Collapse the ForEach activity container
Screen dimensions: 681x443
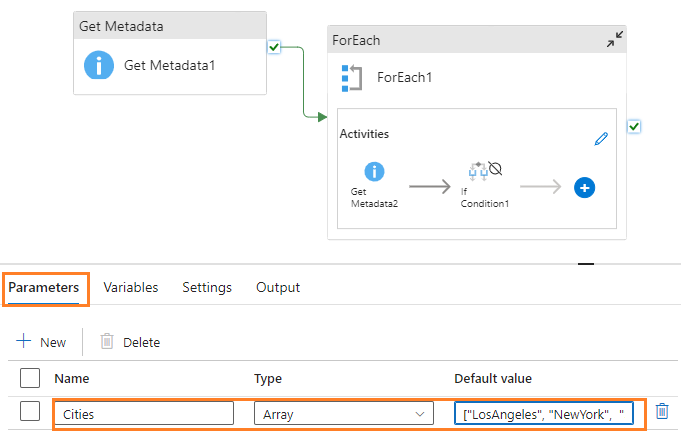(615, 40)
